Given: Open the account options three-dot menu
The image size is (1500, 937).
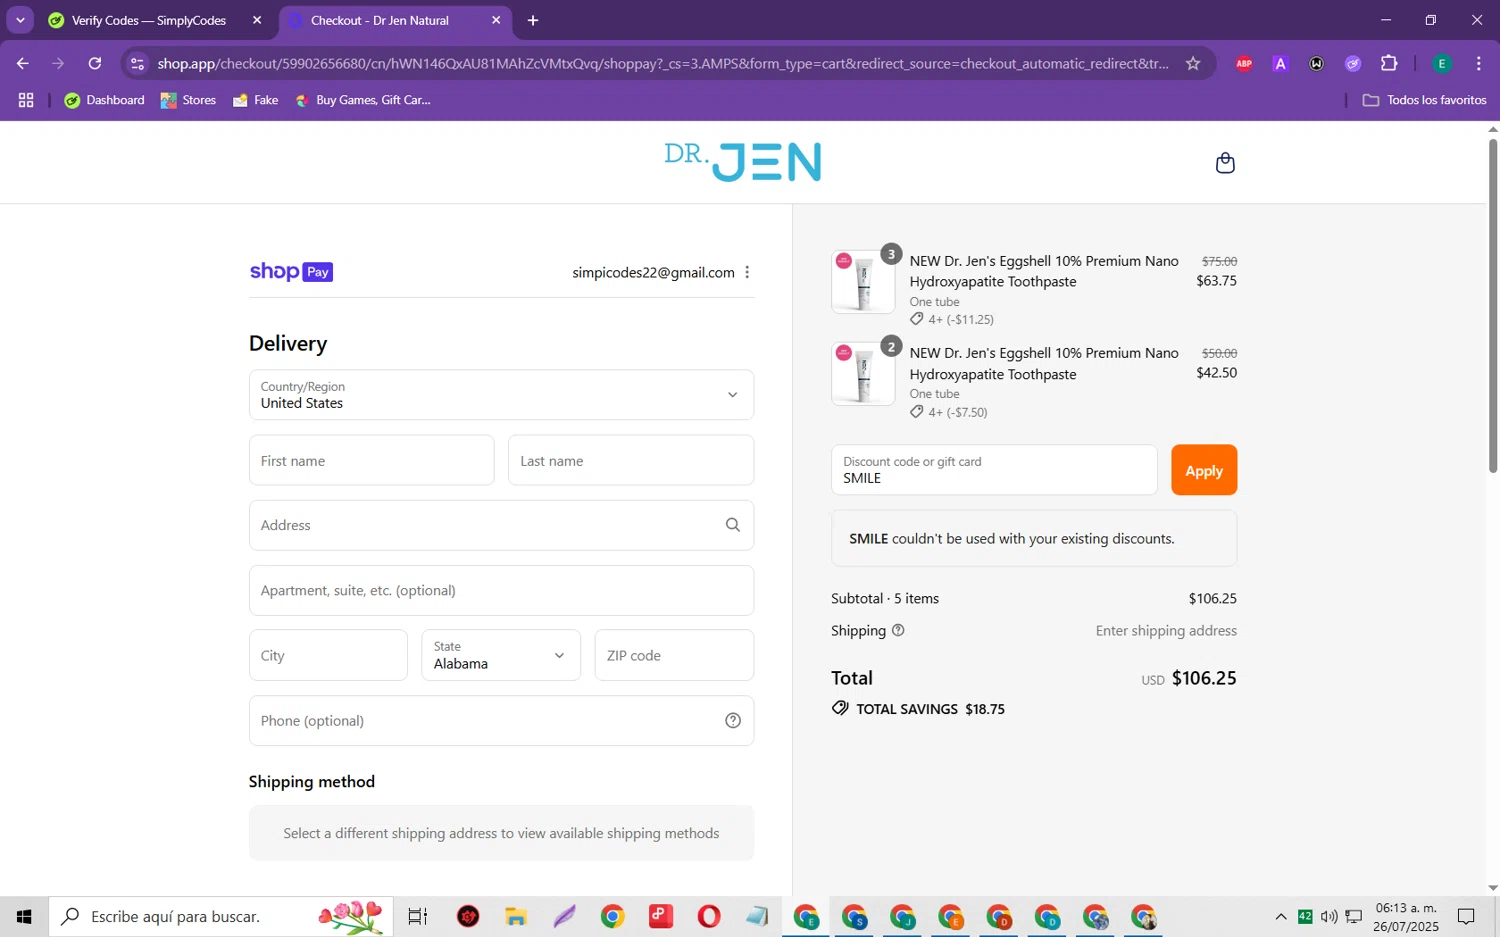Looking at the screenshot, I should 747,272.
